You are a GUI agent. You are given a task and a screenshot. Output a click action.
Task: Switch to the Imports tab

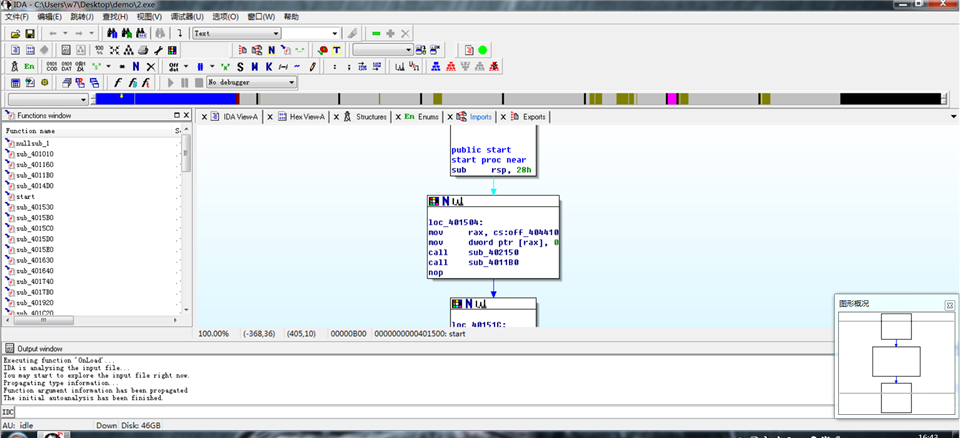click(x=474, y=116)
